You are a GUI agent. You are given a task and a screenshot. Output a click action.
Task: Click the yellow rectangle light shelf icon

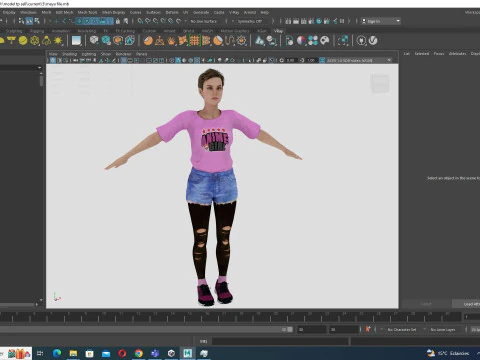tap(11, 41)
